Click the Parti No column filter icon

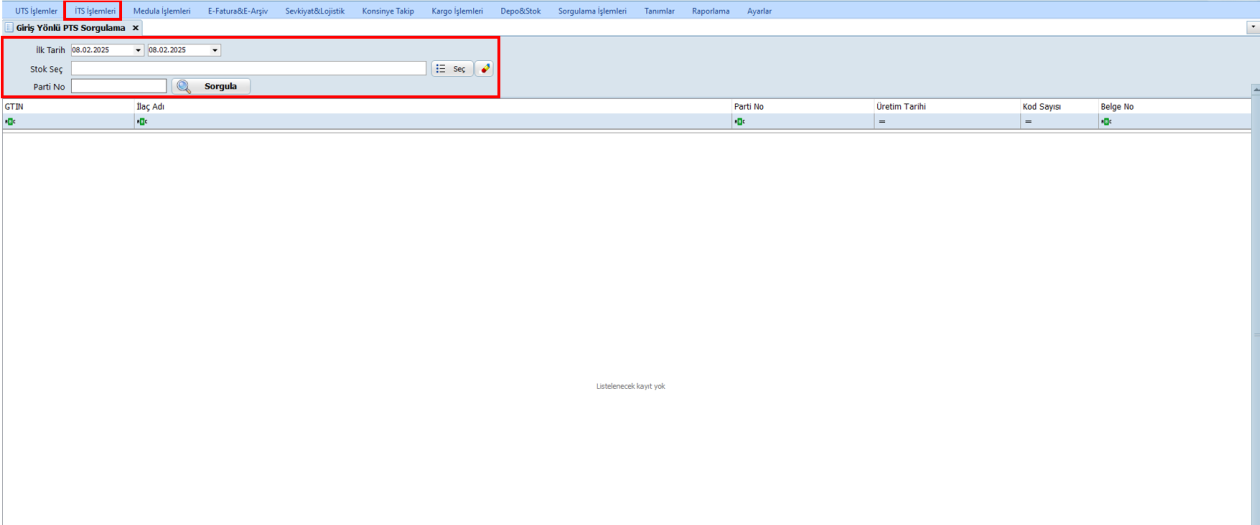pyautogui.click(x=739, y=122)
